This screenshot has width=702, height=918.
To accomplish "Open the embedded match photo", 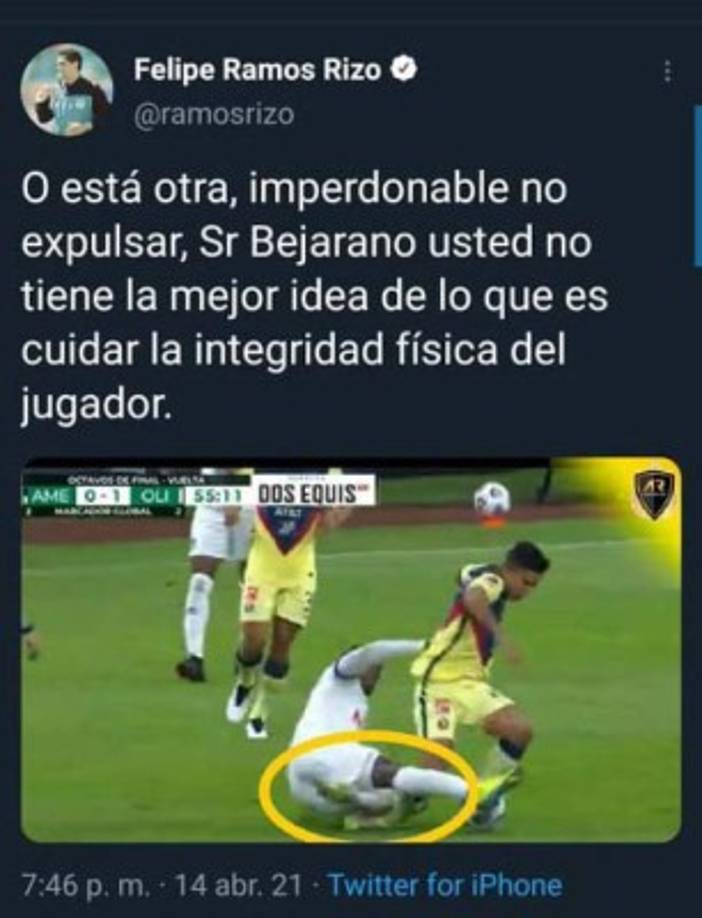I will (351, 650).
